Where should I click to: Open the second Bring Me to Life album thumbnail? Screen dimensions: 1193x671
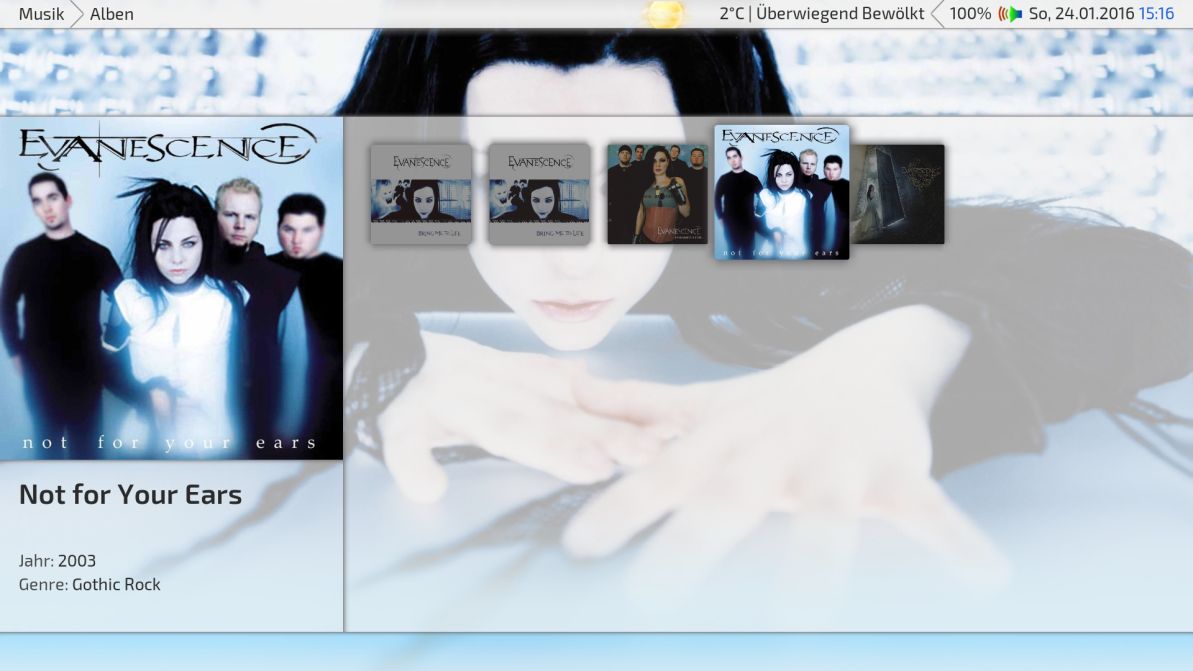click(539, 195)
